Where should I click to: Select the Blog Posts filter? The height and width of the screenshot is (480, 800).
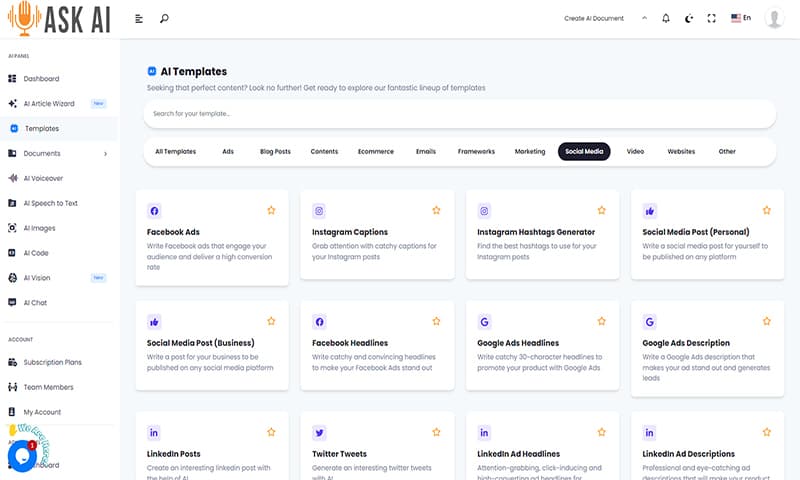click(275, 151)
